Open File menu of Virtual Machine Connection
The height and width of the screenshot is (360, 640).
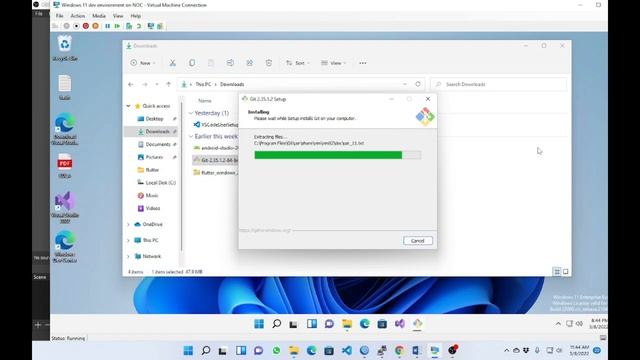click(x=60, y=16)
